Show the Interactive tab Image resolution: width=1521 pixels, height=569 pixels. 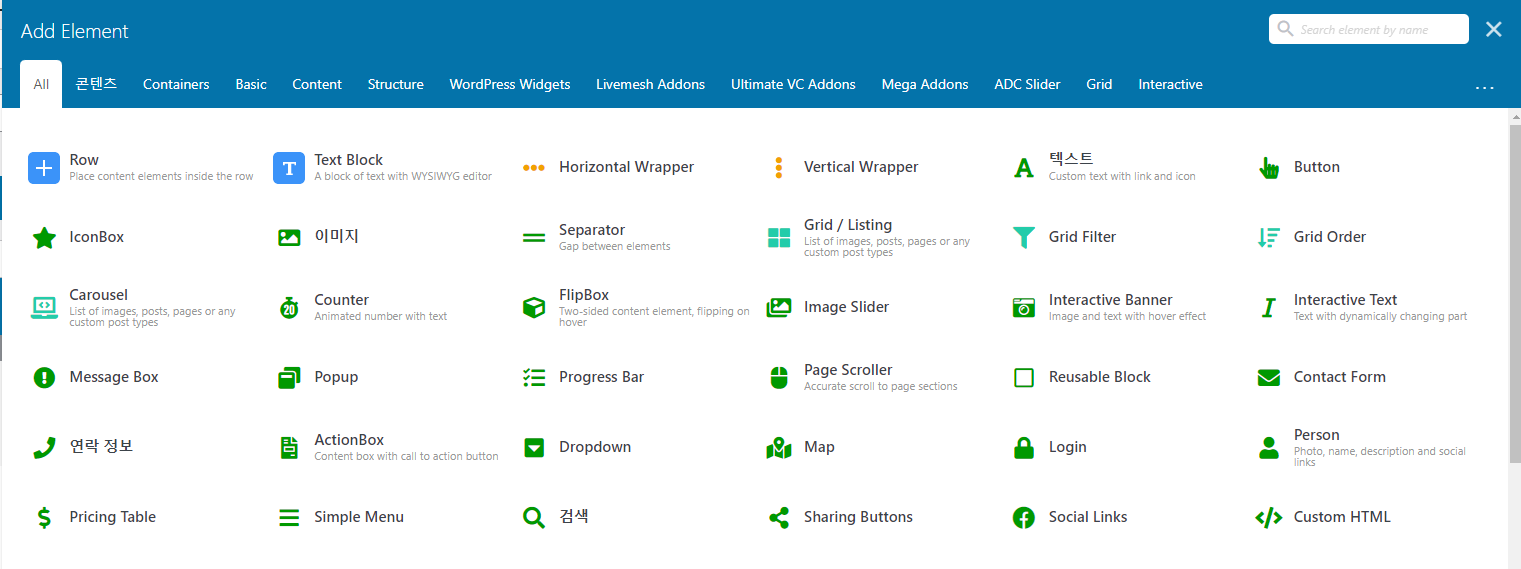tap(1170, 84)
